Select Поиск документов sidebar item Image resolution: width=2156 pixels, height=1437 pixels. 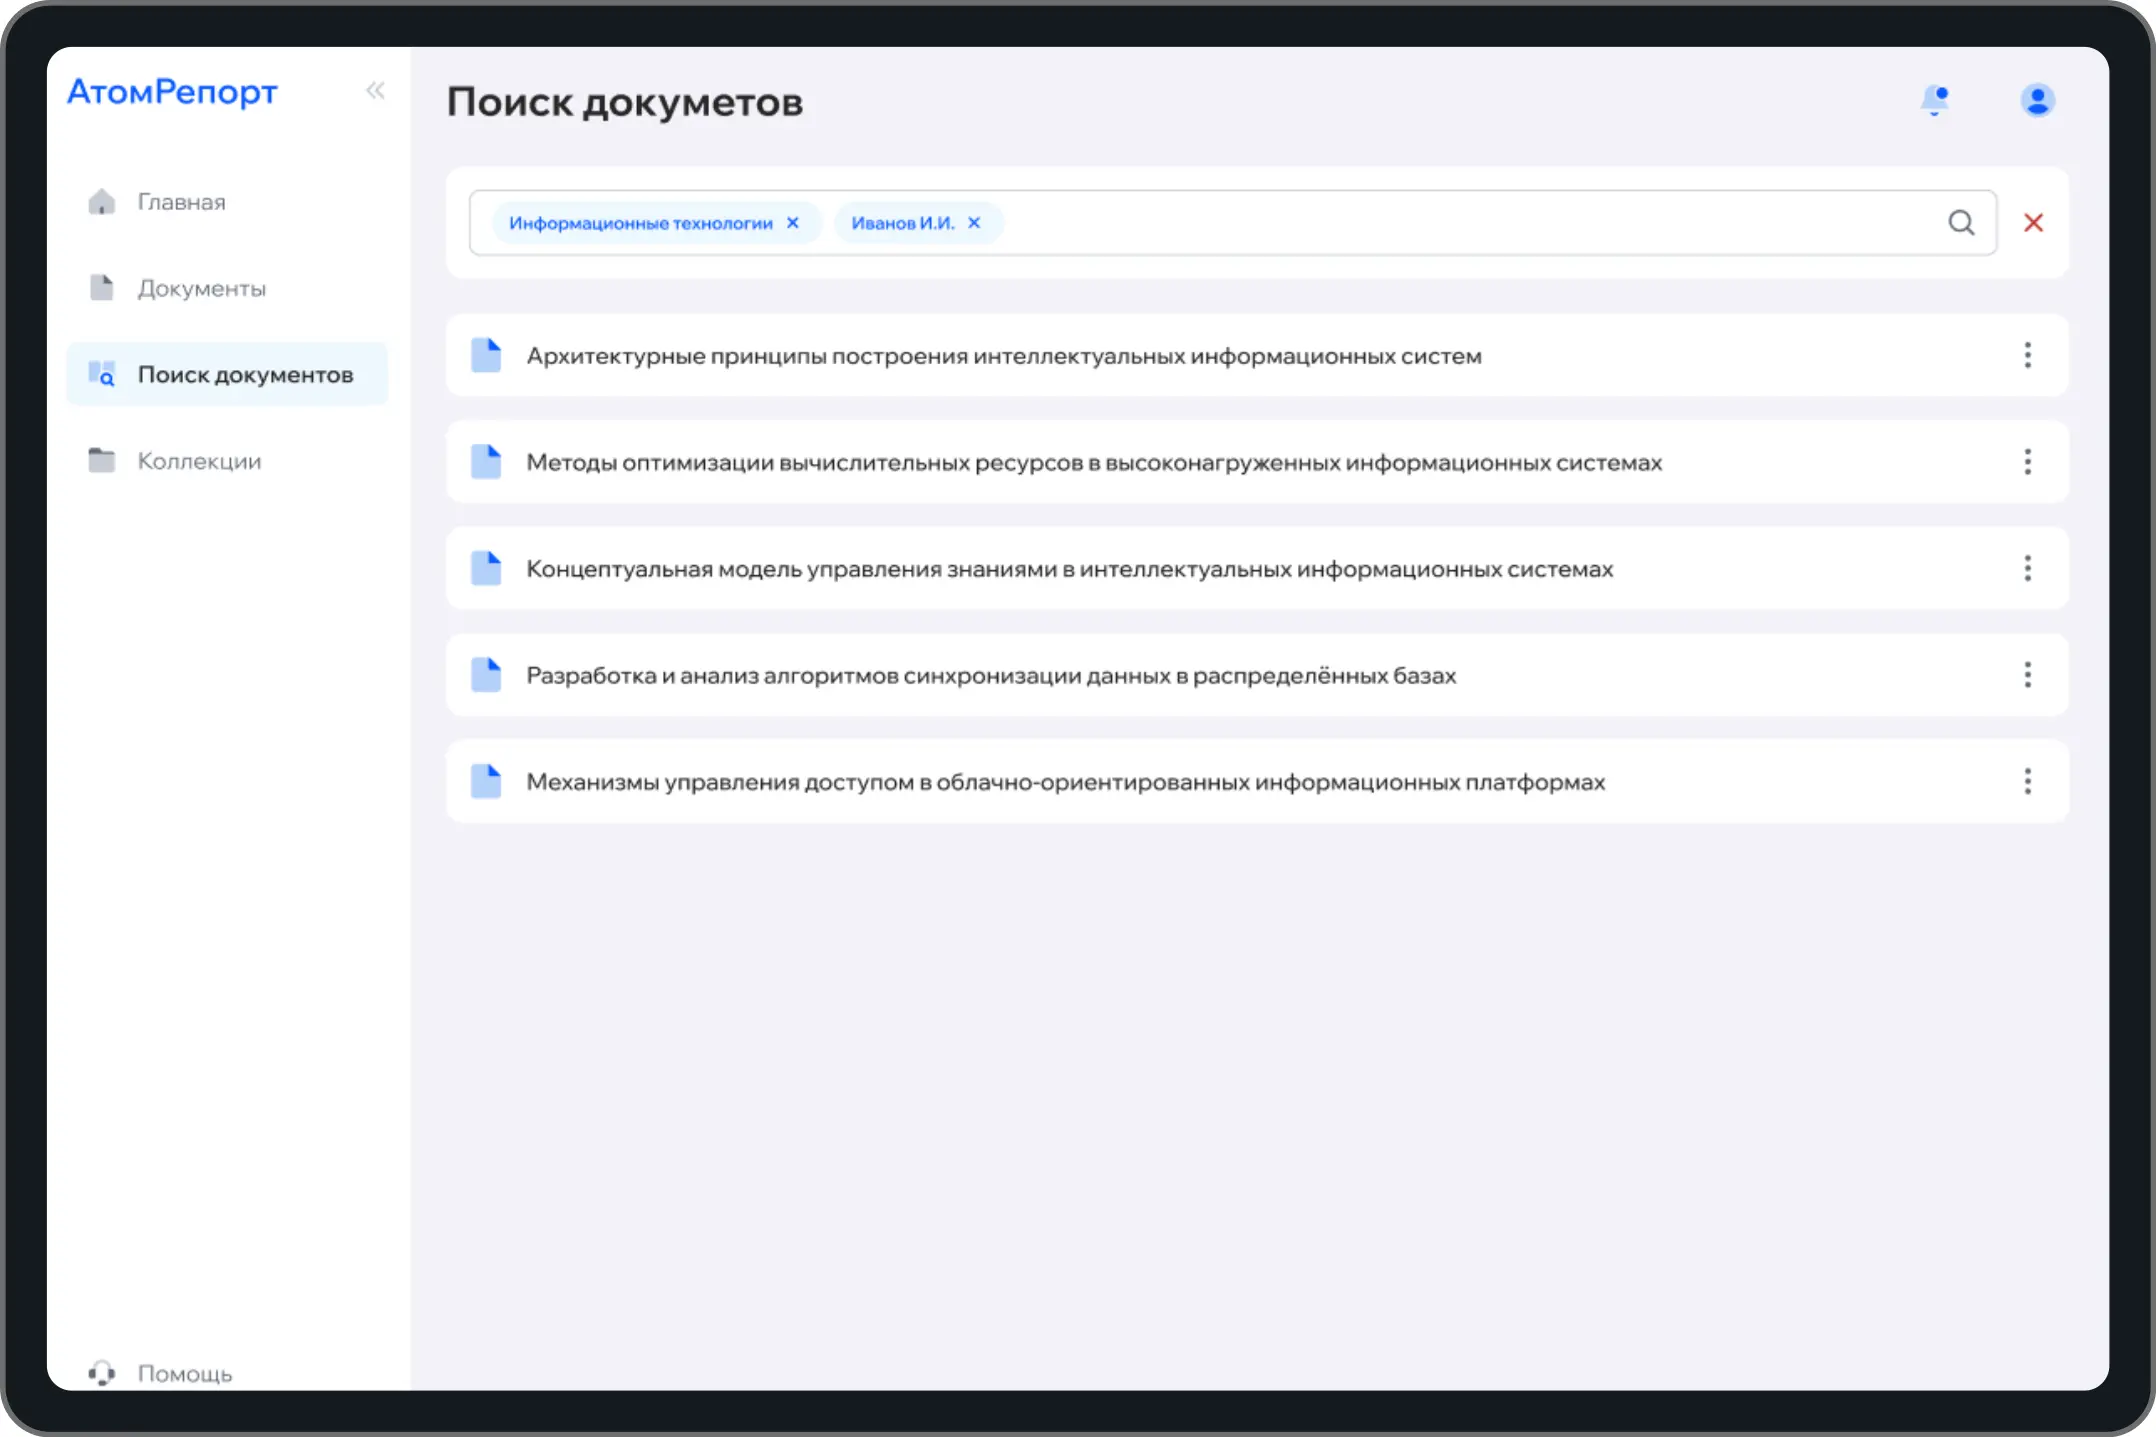[245, 375]
